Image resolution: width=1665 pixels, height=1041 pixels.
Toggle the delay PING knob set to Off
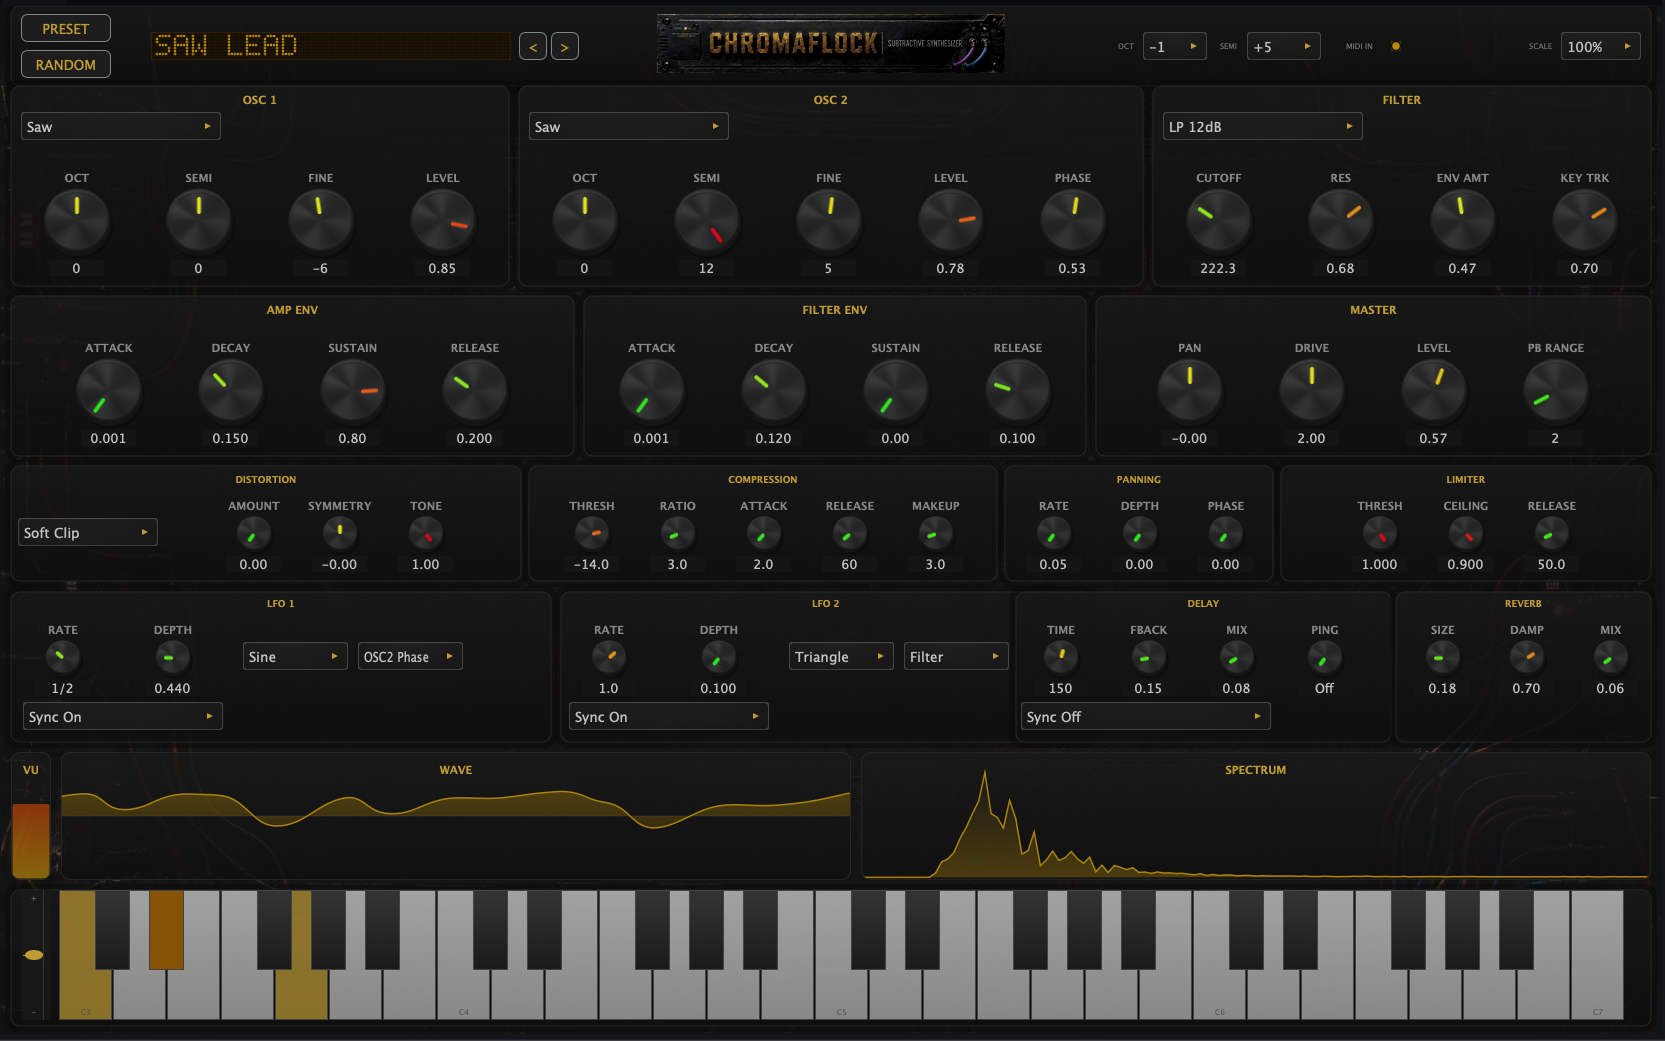(1325, 657)
